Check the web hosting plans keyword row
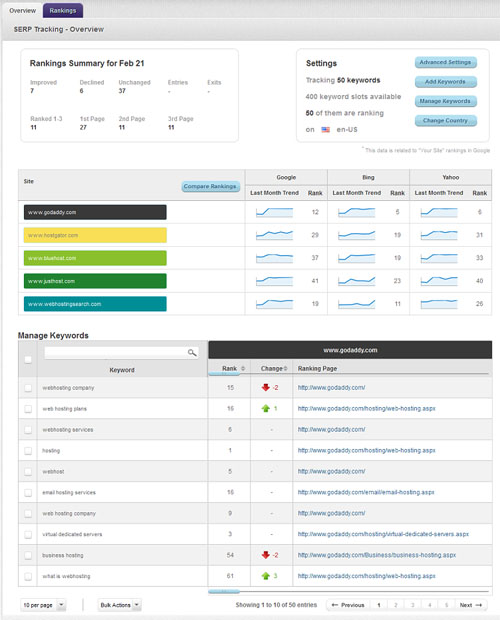The image size is (500, 620). coord(28,409)
